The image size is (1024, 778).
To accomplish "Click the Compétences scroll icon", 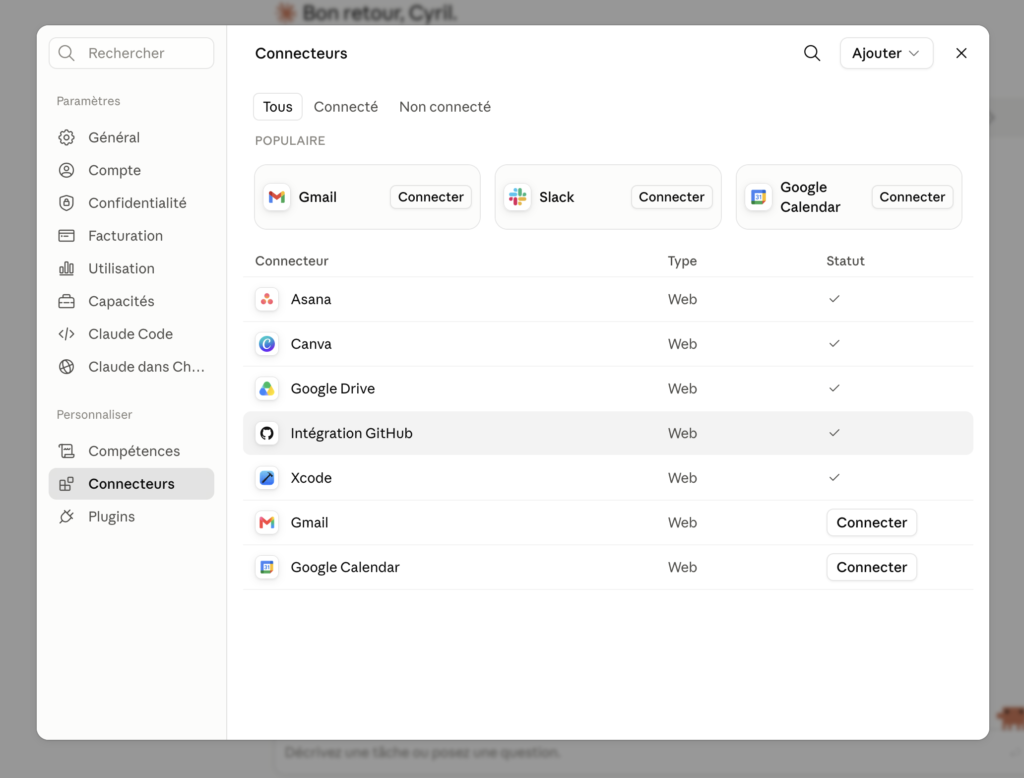I will point(67,451).
